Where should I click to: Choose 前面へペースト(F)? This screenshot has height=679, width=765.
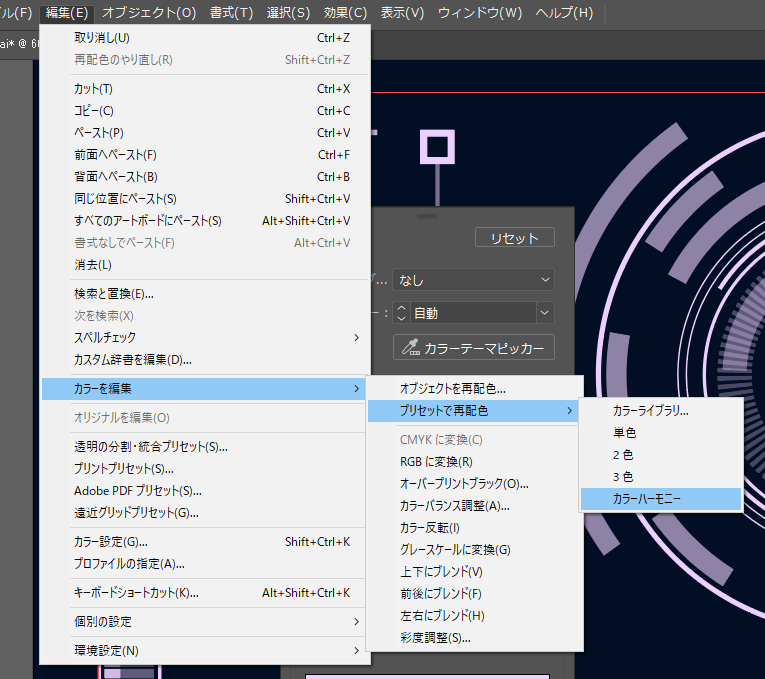click(205, 155)
